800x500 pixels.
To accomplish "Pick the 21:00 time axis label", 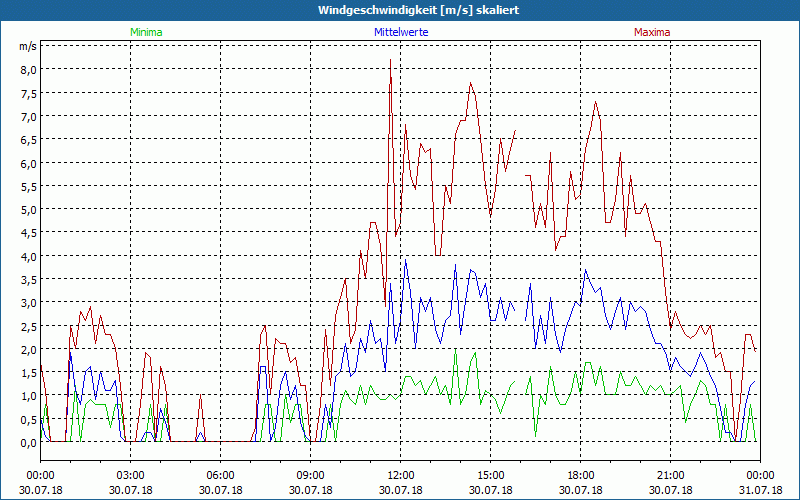I will 670,475.
